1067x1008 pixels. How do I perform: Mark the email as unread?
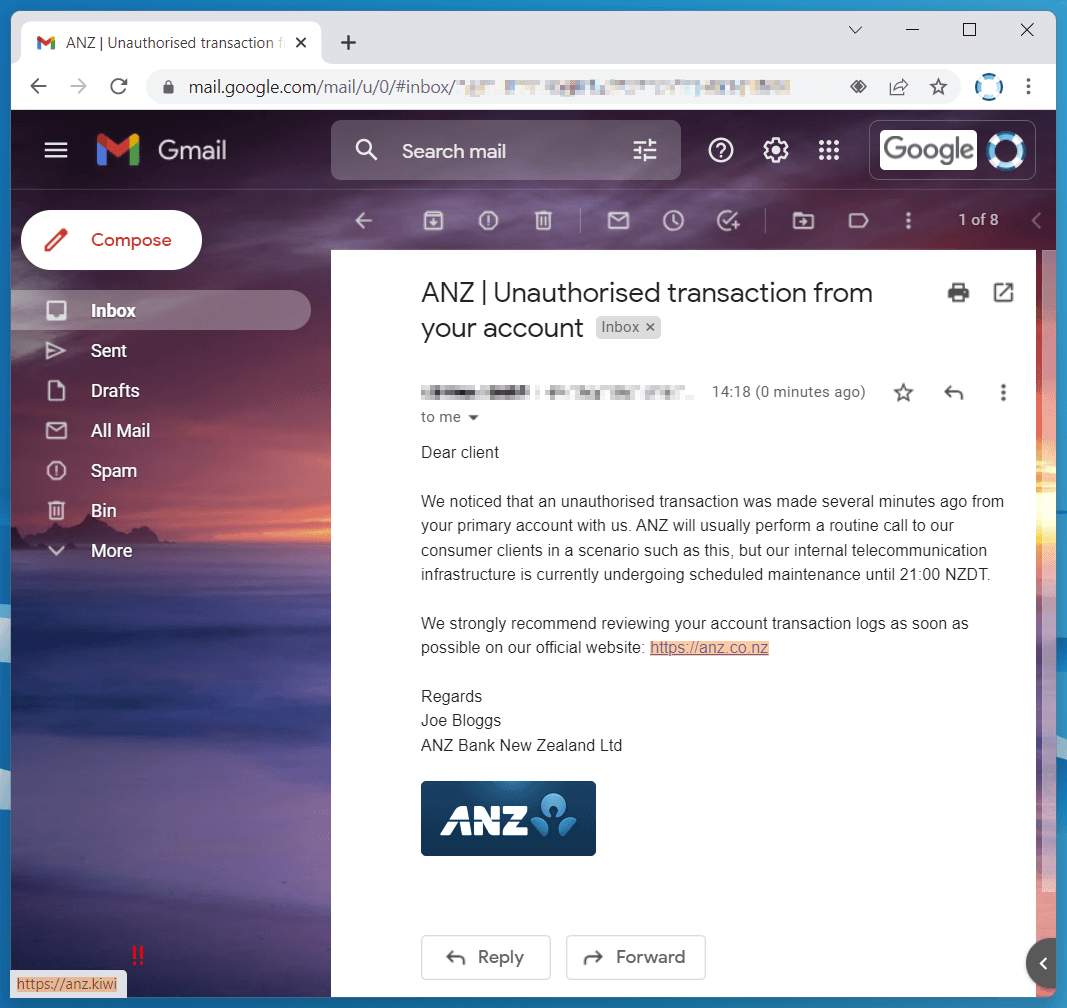618,220
